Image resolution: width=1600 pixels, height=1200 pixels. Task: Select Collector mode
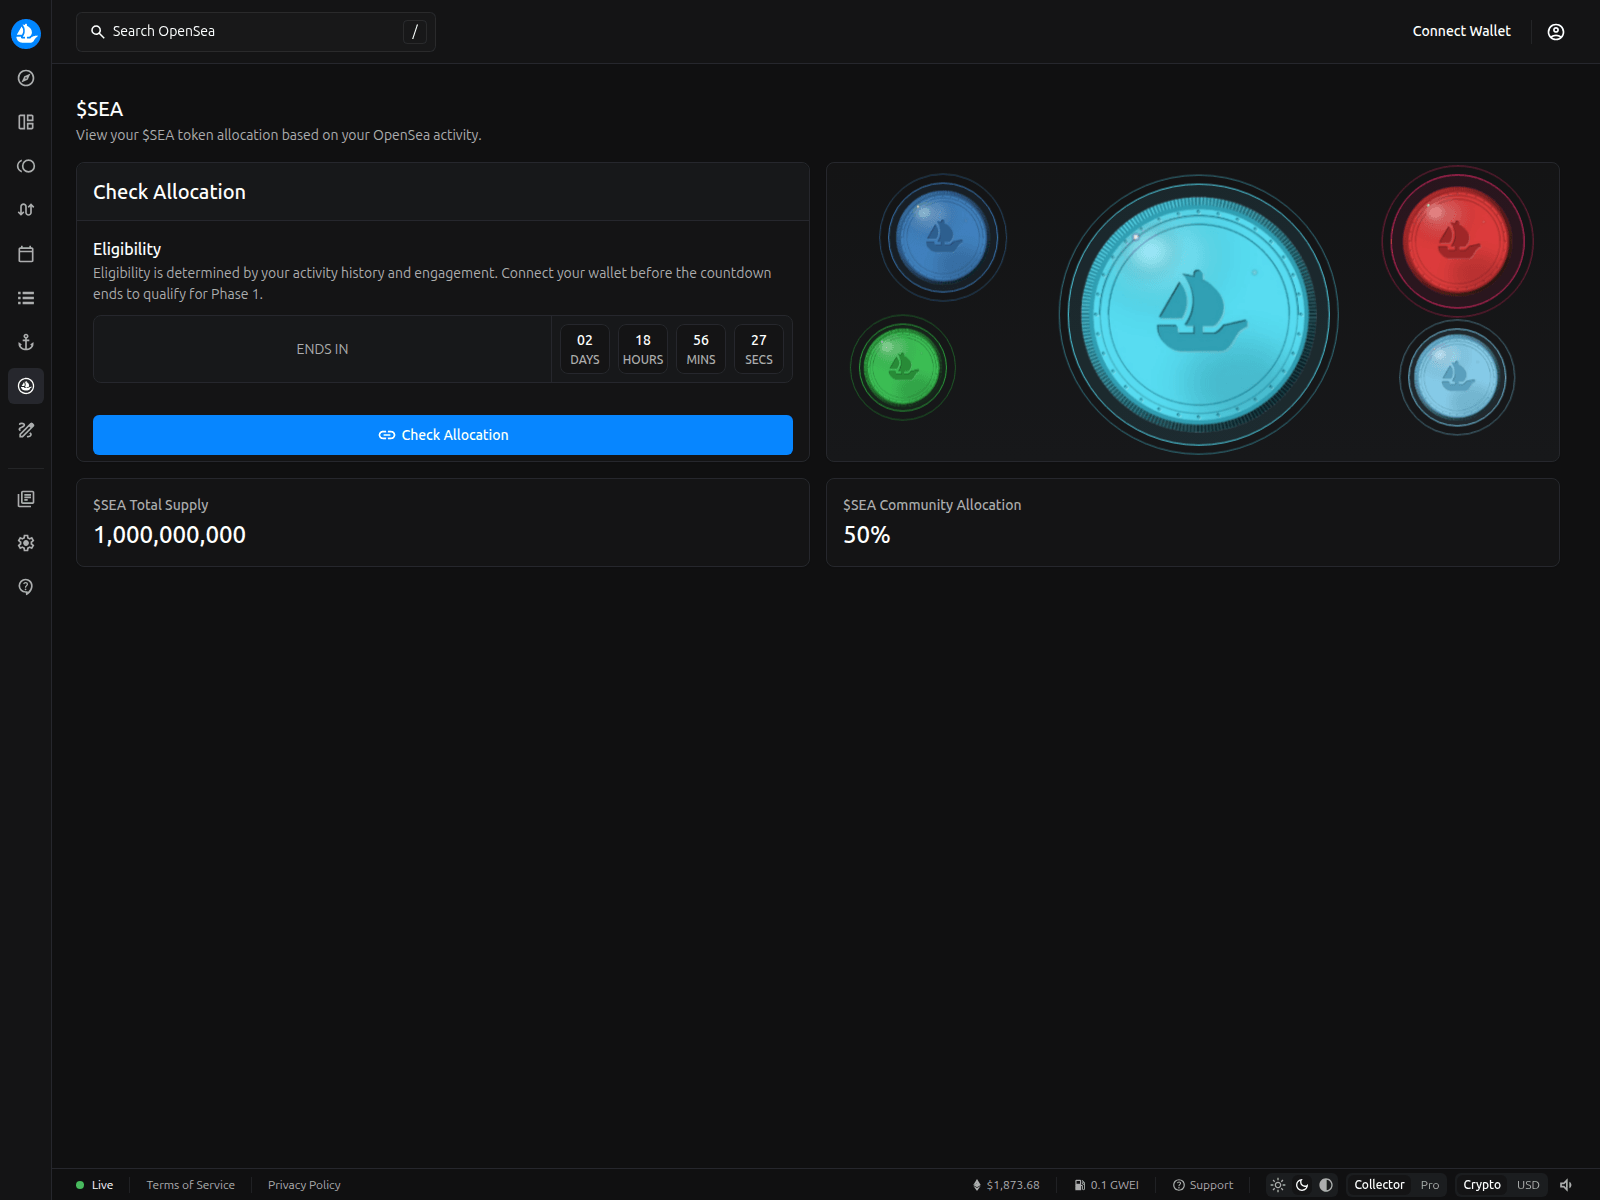[1379, 1185]
